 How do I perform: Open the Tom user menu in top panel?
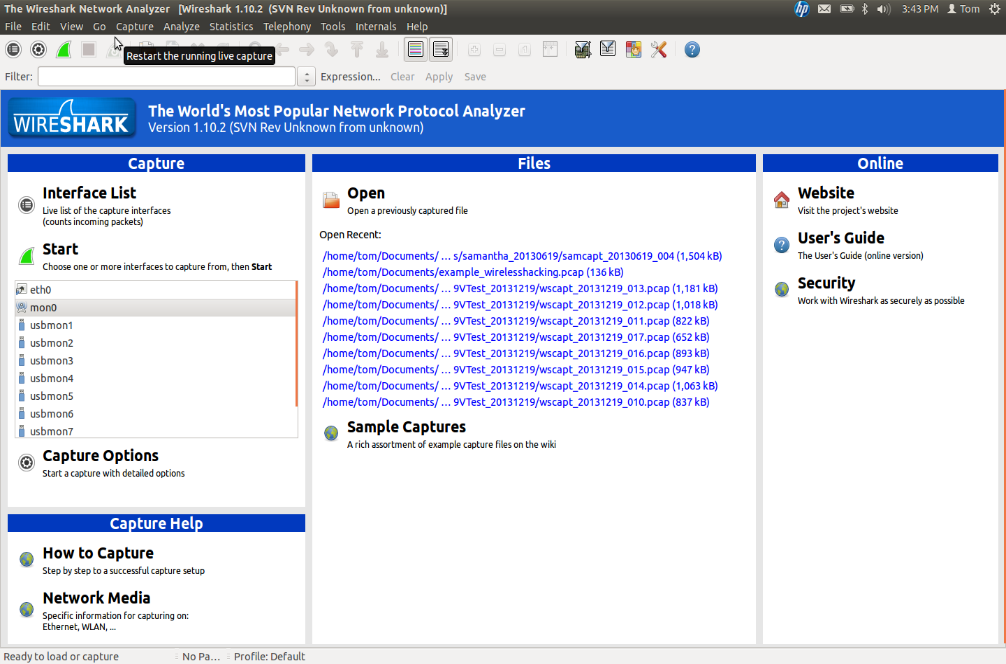pyautogui.click(x=964, y=9)
